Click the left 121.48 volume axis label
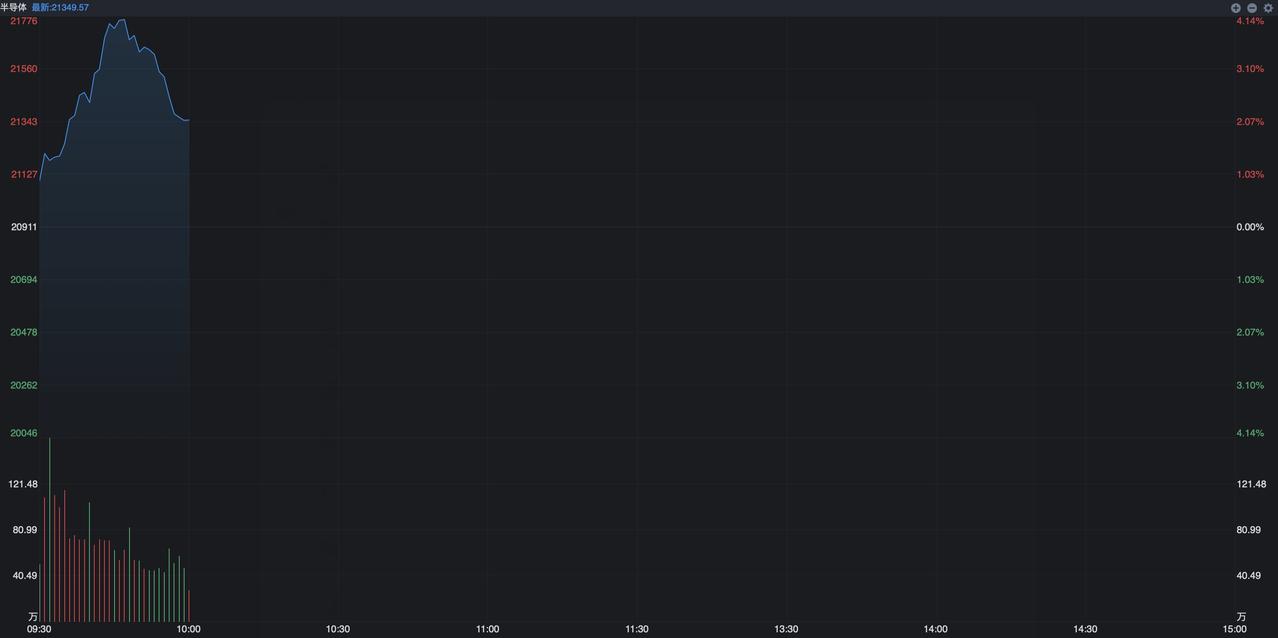1278x638 pixels. click(x=23, y=484)
